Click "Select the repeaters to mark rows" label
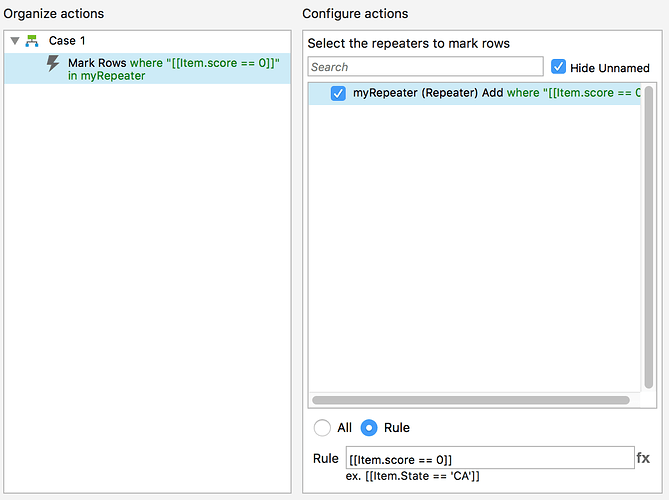This screenshot has width=669, height=500. [x=408, y=44]
